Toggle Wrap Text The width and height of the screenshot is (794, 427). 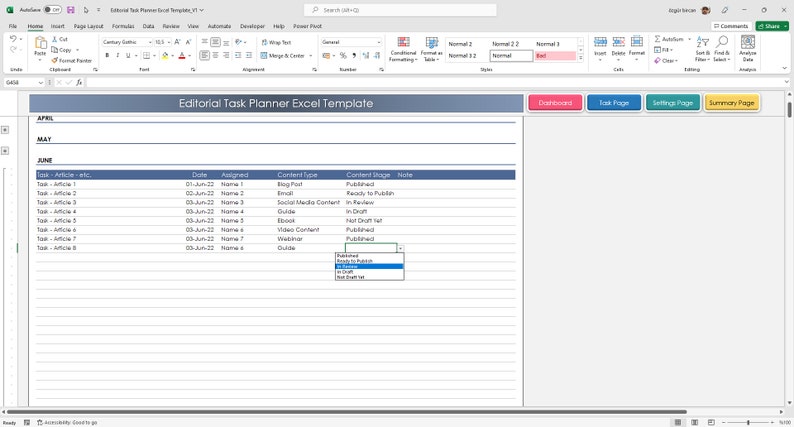(276, 43)
